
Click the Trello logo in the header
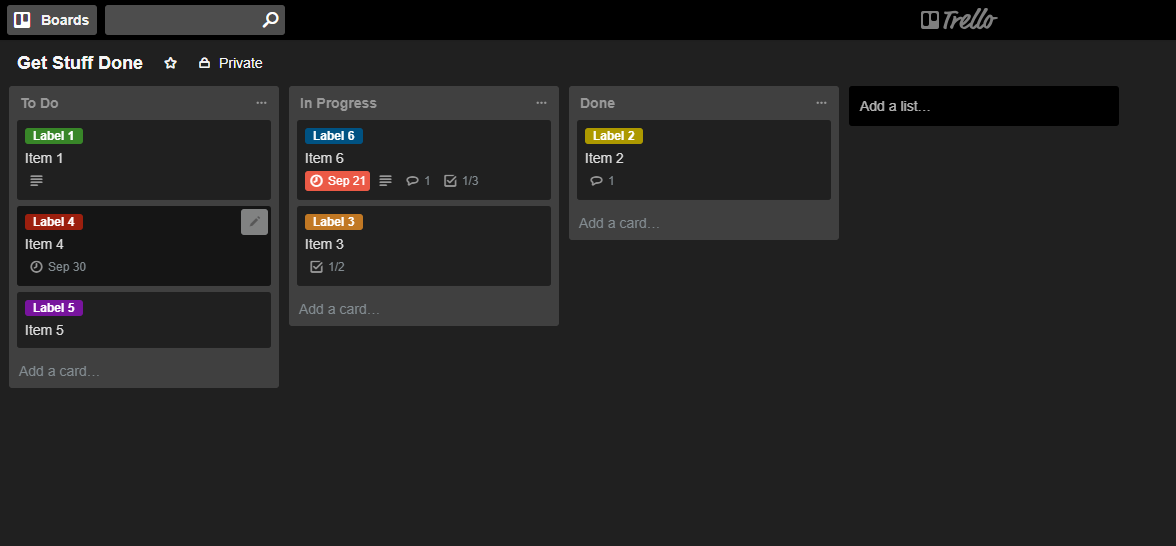959,20
